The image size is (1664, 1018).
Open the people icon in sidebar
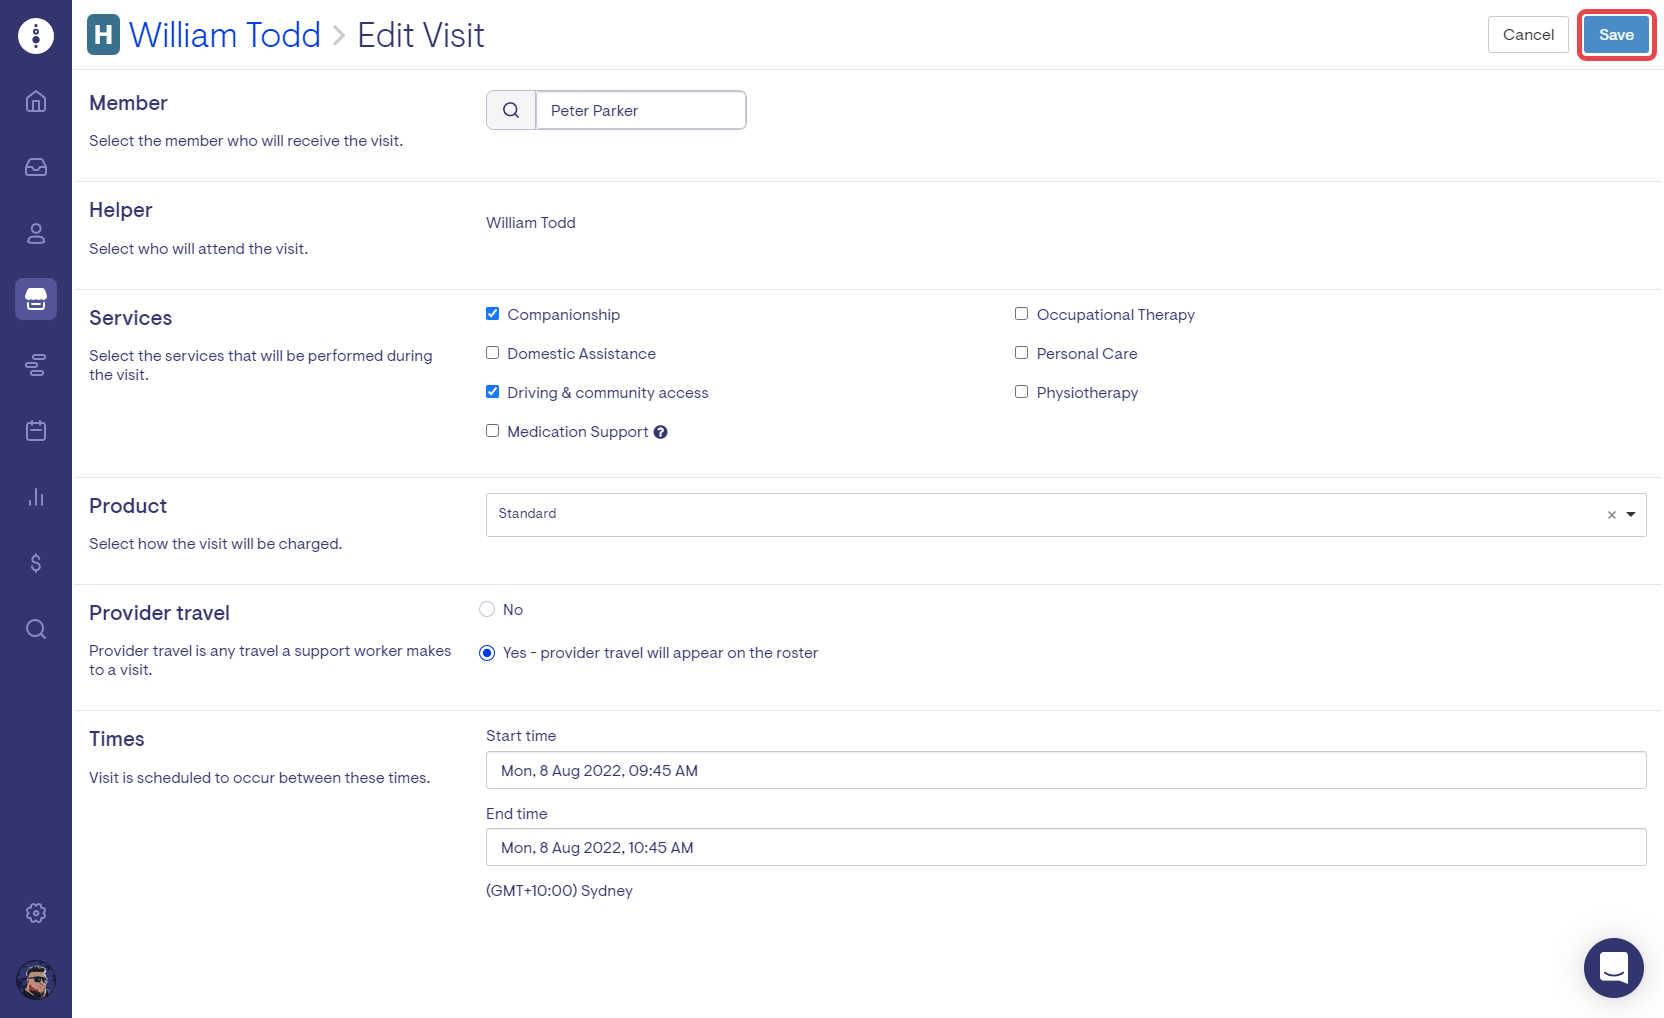click(x=36, y=233)
